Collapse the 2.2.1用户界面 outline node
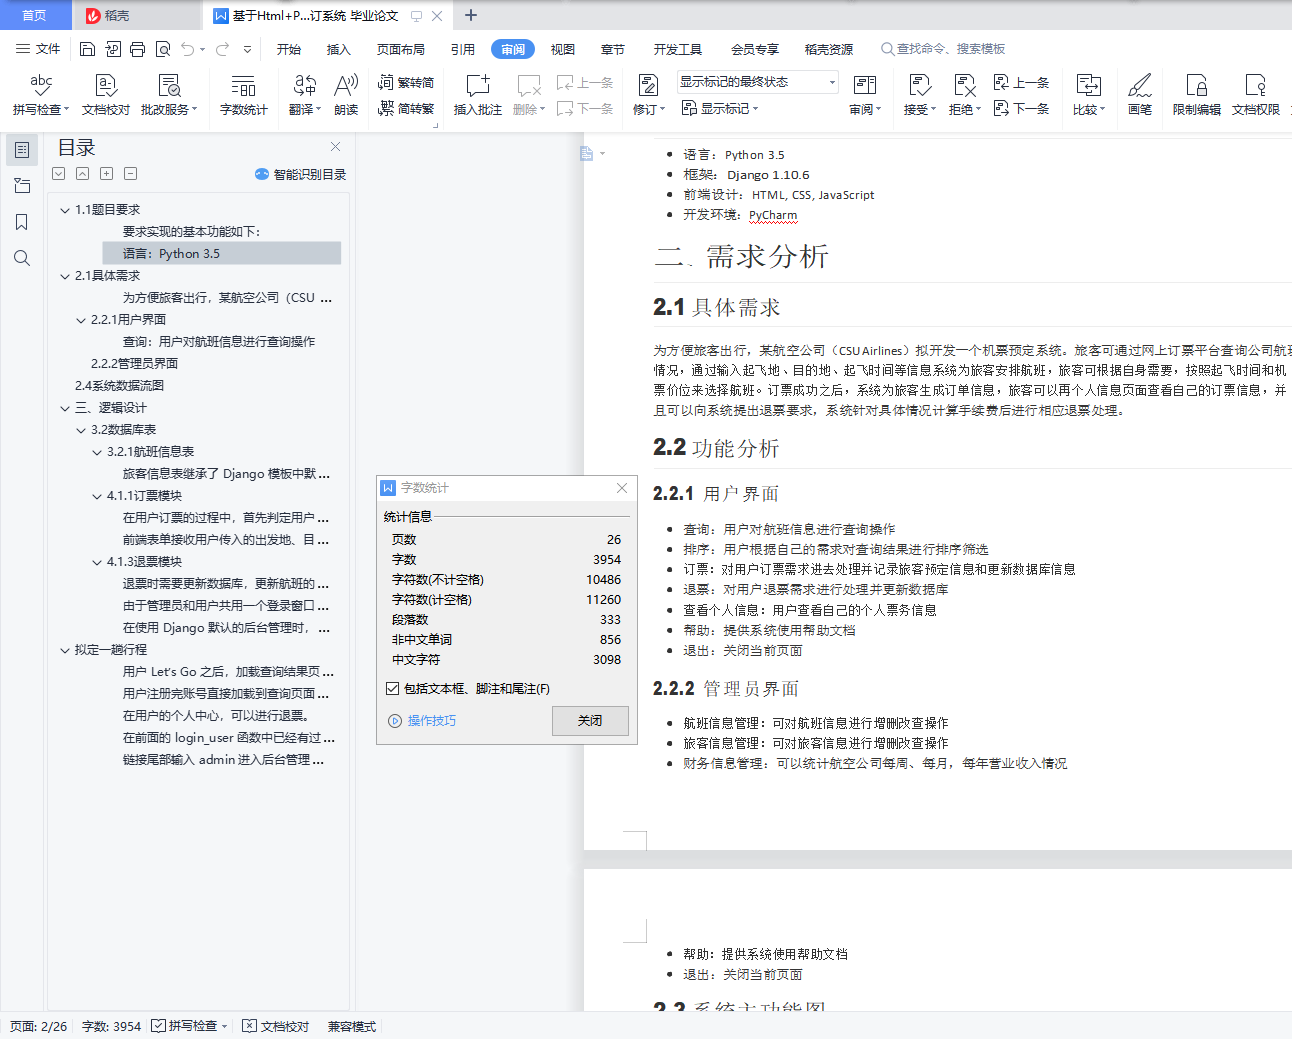Screen dimensions: 1292x1039 (81, 320)
